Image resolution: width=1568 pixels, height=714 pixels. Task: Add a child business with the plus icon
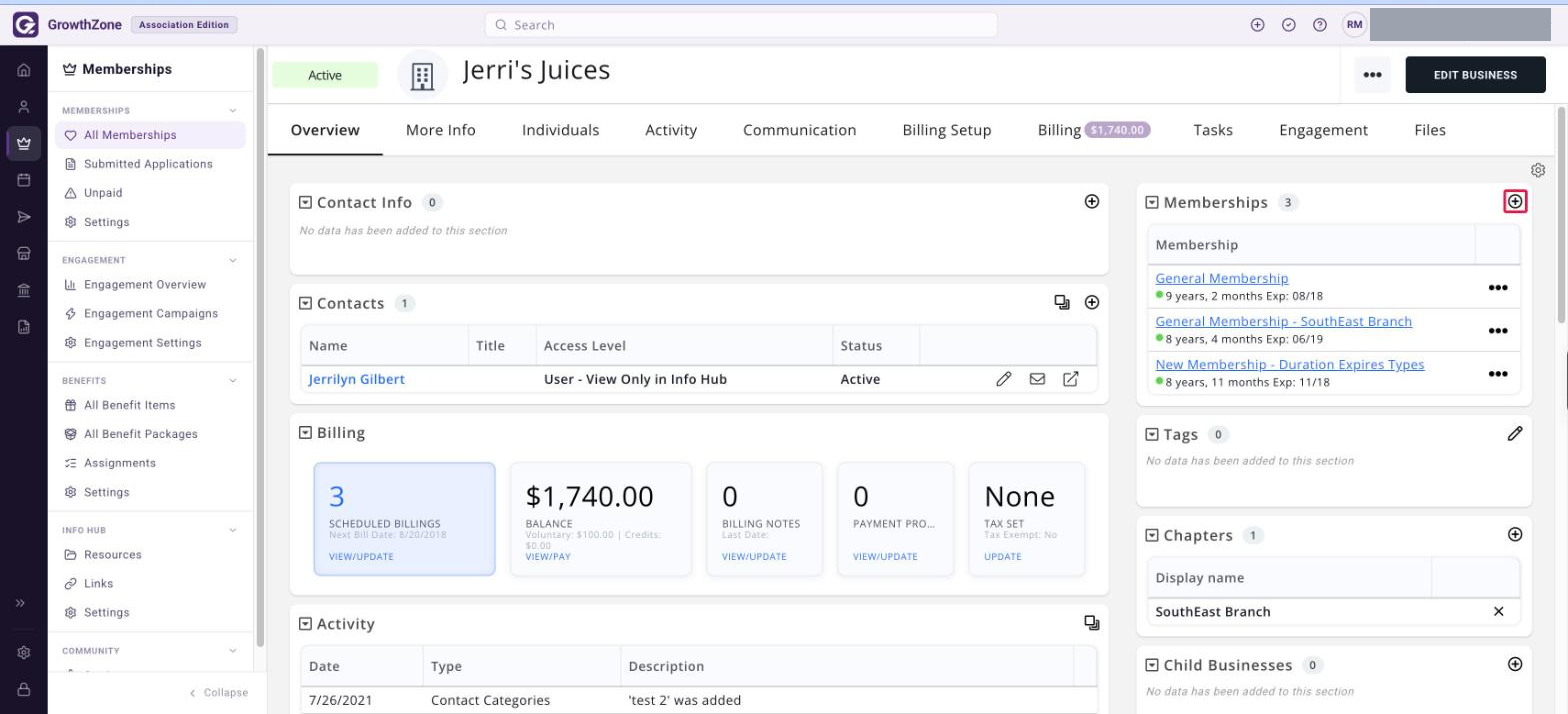pyautogui.click(x=1515, y=664)
